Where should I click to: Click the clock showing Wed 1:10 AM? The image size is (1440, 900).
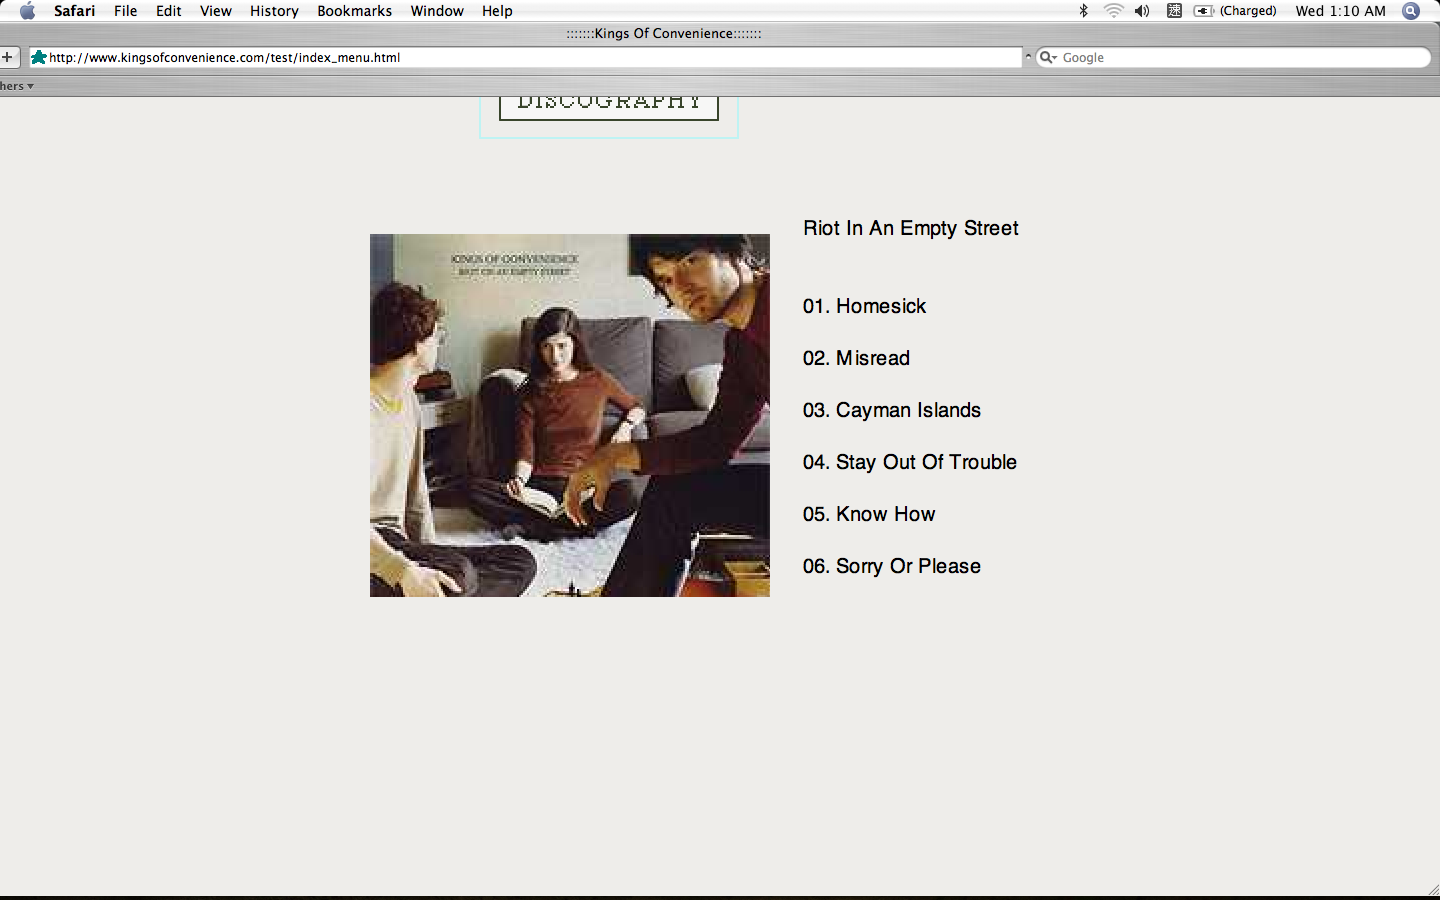point(1340,11)
